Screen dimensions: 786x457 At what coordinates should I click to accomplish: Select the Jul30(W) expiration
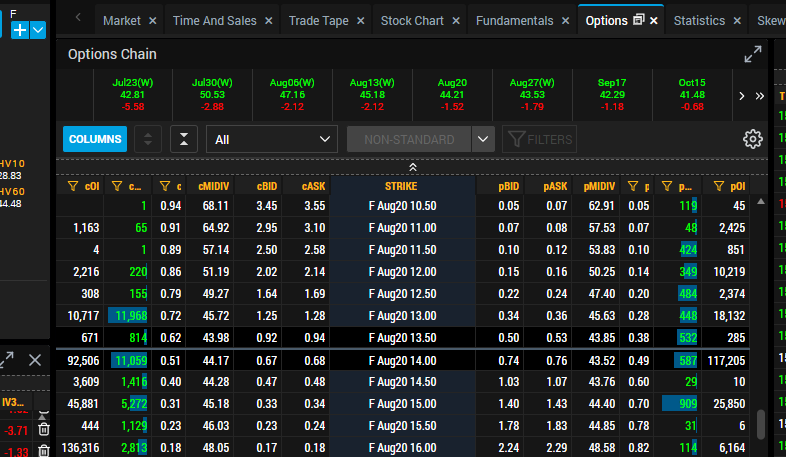pos(212,95)
